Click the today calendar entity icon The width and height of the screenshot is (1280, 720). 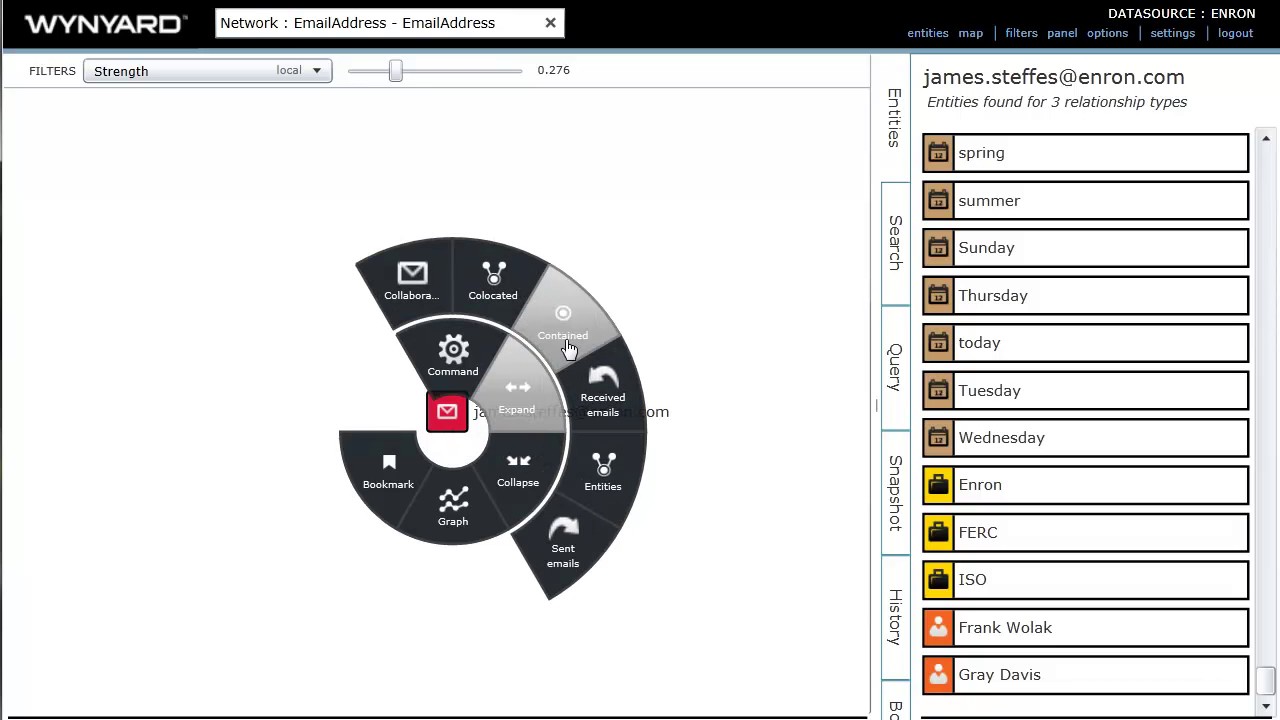[x=938, y=343]
